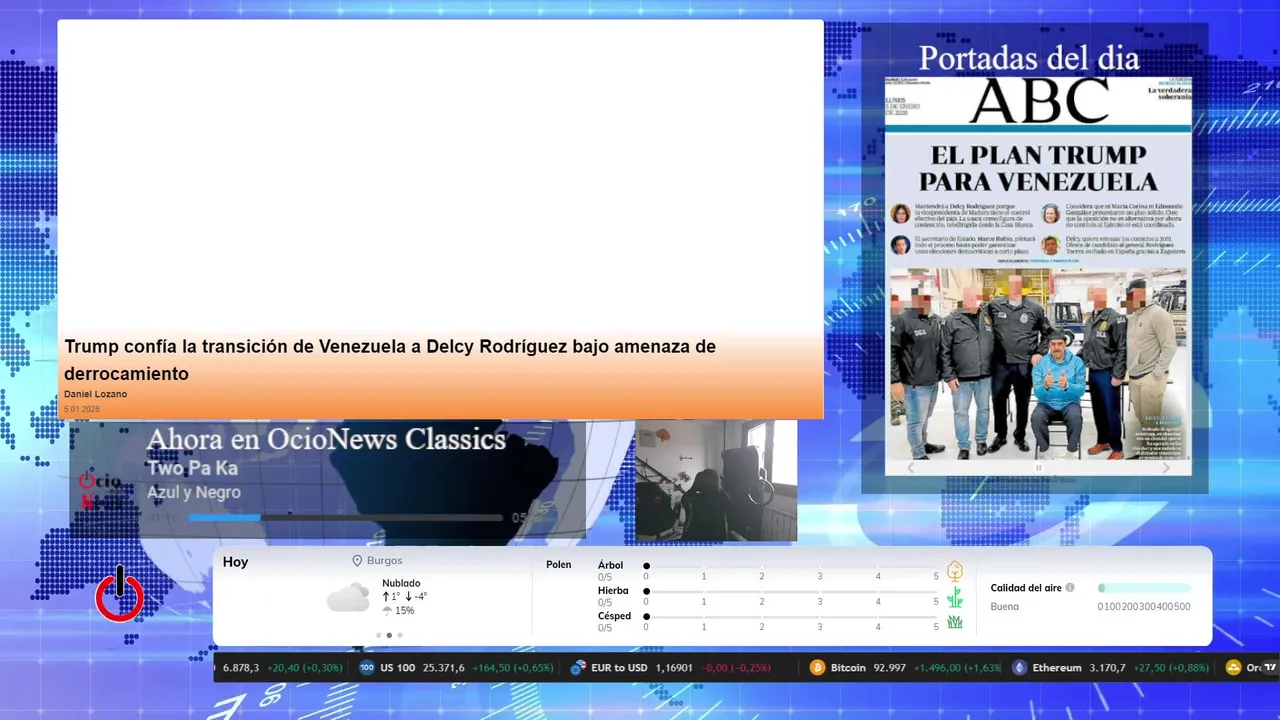Click the EUR to USD currency icon
1280x720 pixels.
point(578,667)
